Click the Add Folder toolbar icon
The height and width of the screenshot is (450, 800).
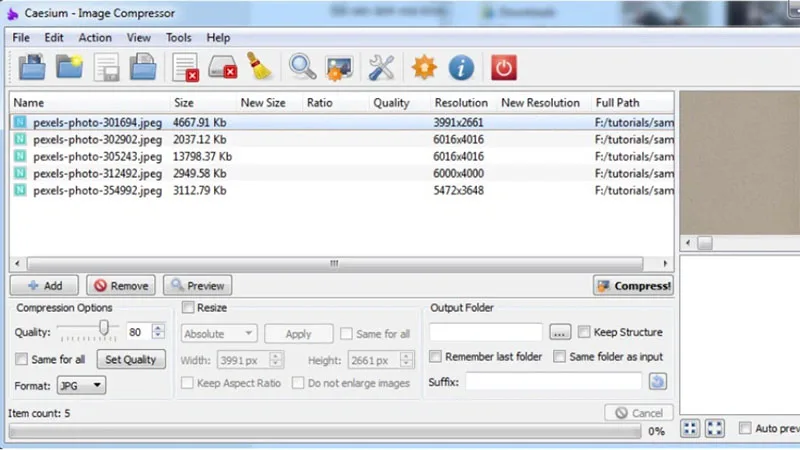[69, 67]
